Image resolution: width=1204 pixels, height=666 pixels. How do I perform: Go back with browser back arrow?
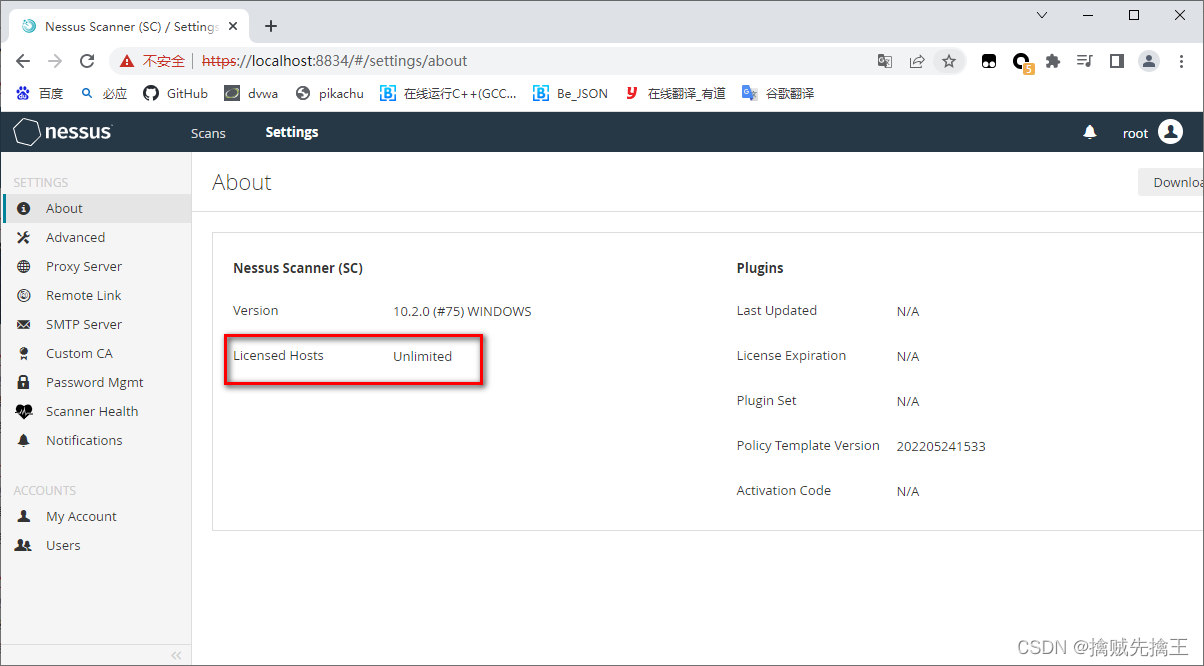pyautogui.click(x=23, y=61)
